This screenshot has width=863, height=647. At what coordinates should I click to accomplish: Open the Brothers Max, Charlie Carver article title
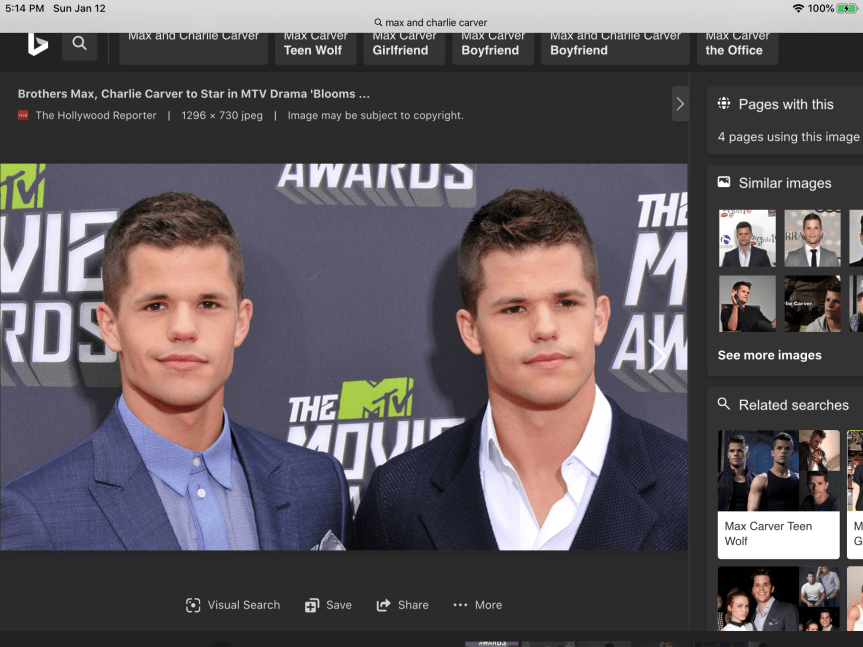pyautogui.click(x=194, y=94)
